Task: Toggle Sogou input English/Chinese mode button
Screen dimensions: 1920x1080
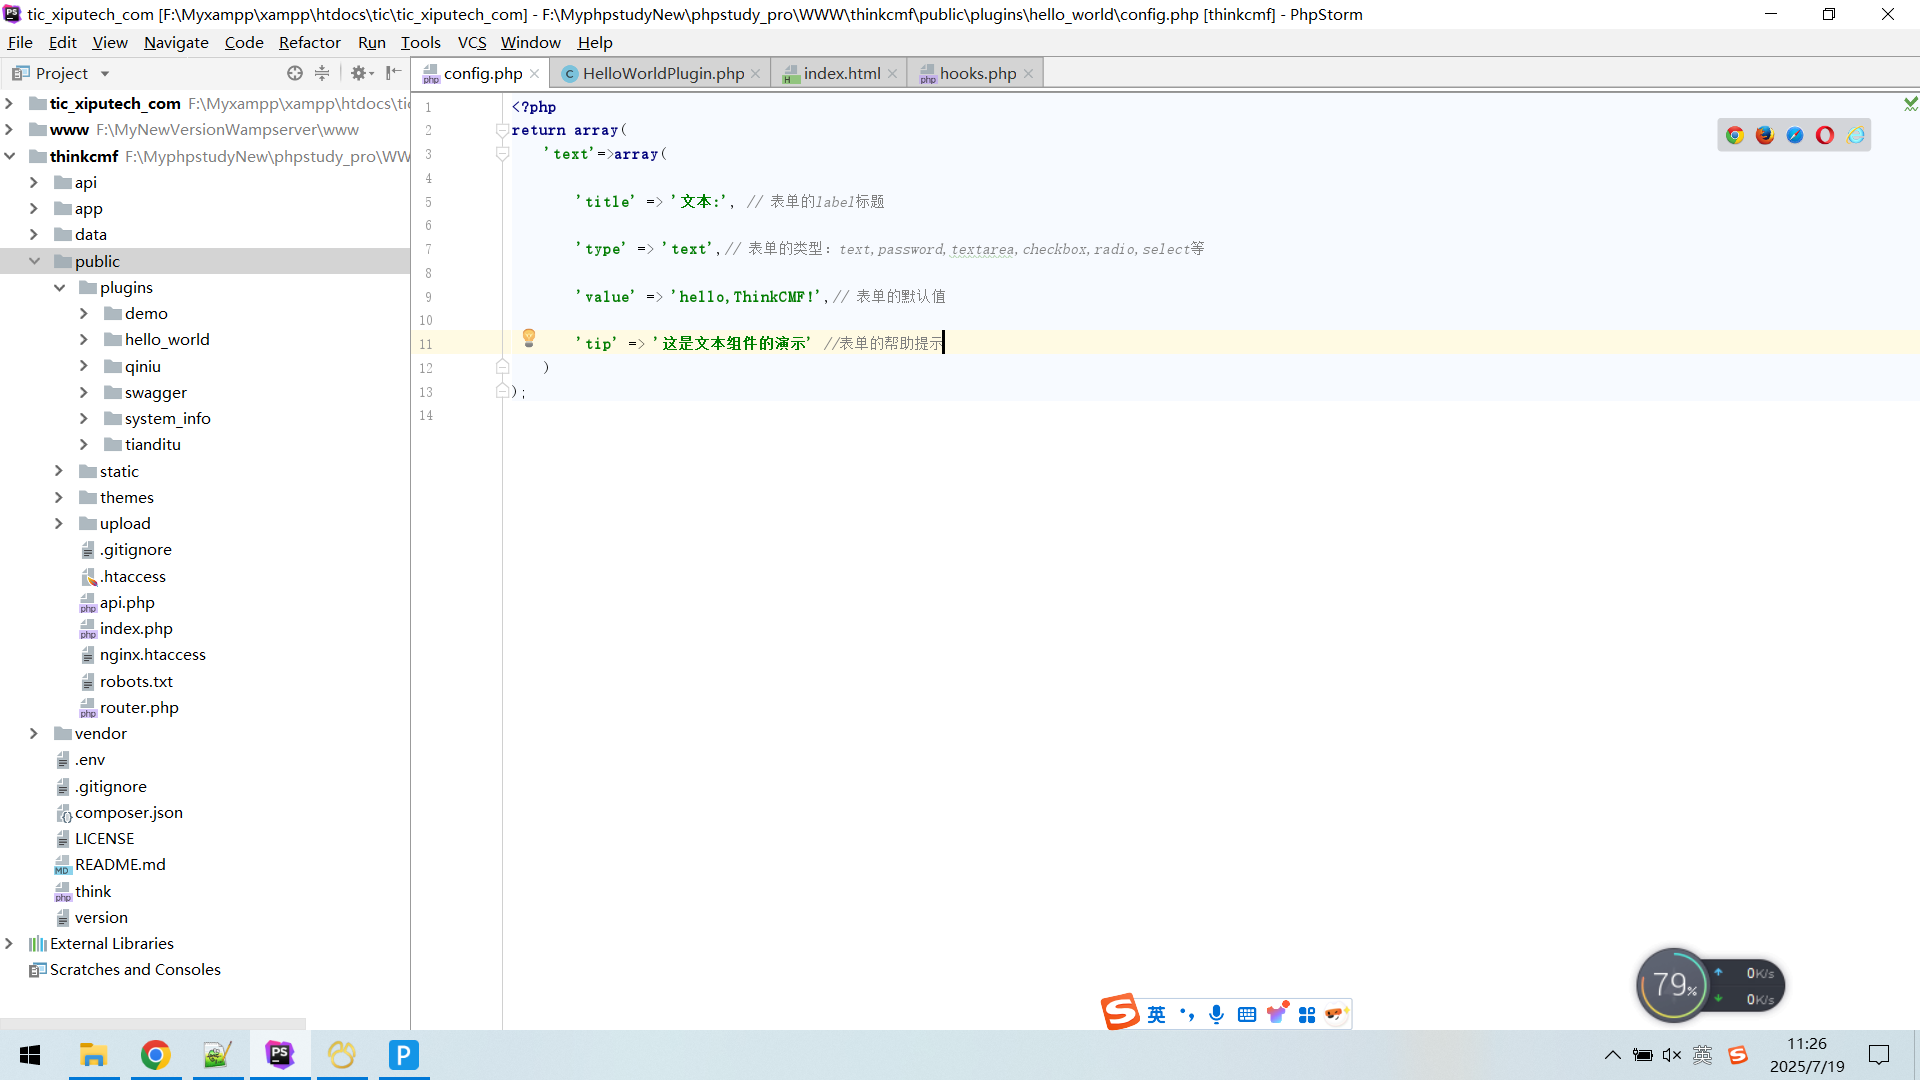Action: [1156, 1014]
